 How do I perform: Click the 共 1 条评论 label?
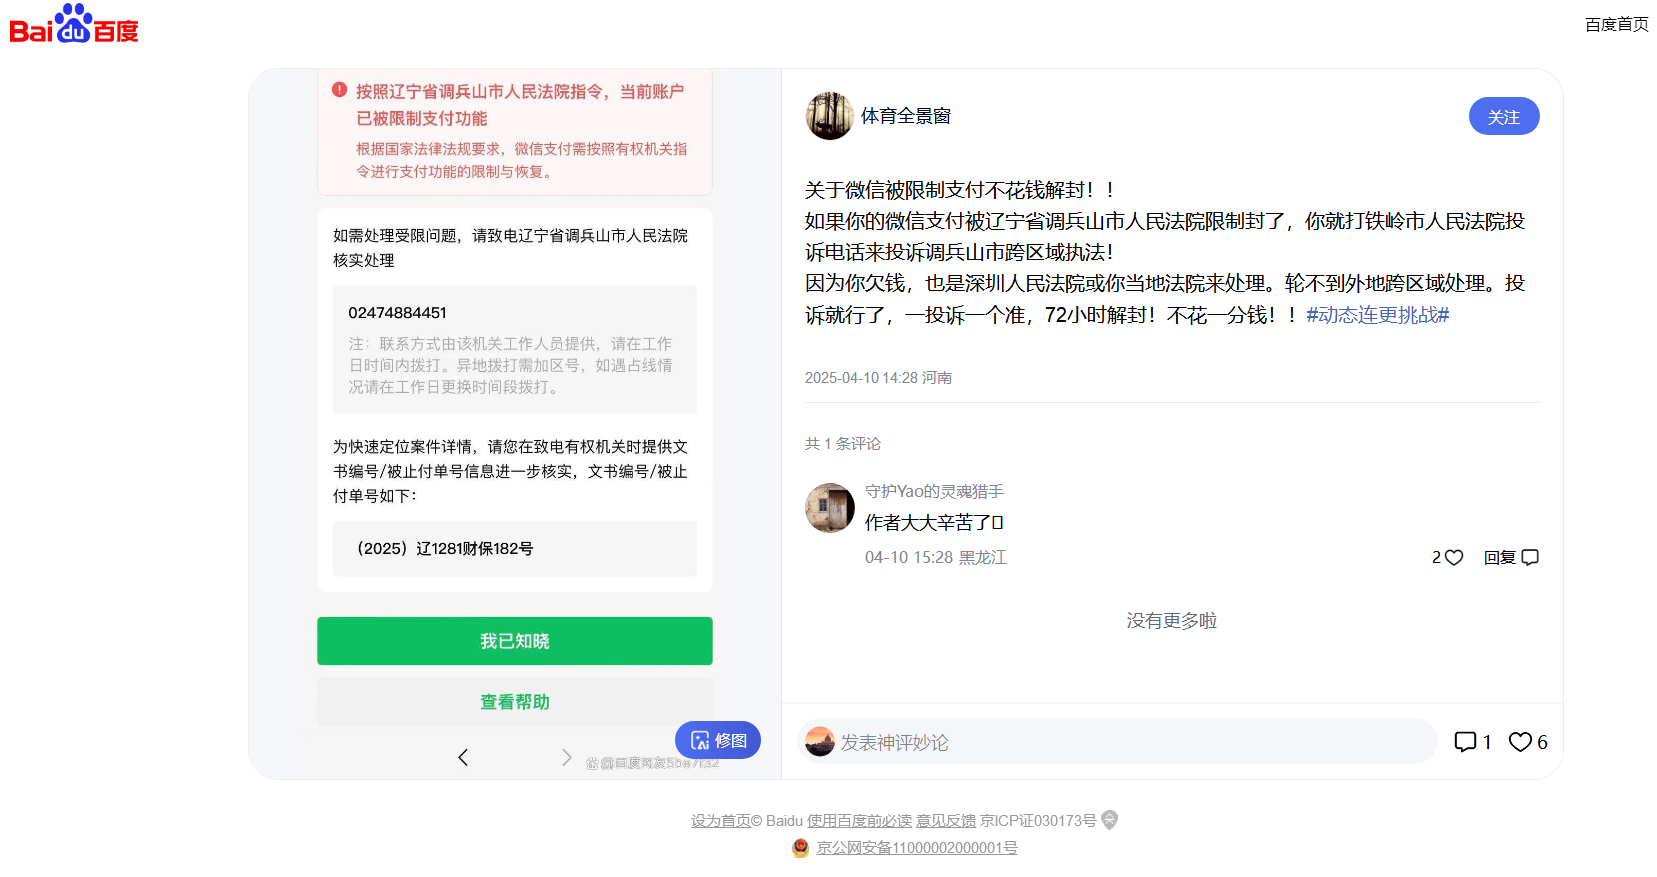(x=843, y=443)
